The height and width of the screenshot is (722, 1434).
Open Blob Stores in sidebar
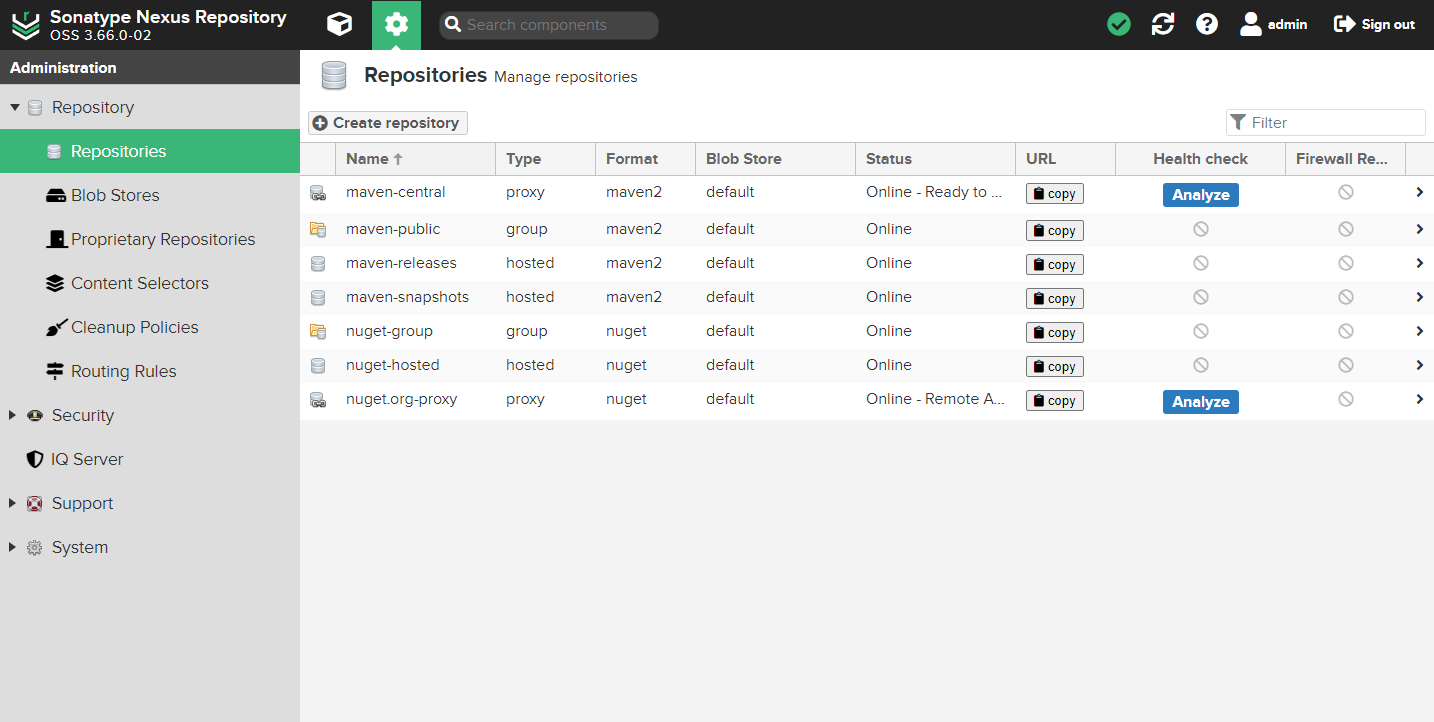(x=115, y=196)
